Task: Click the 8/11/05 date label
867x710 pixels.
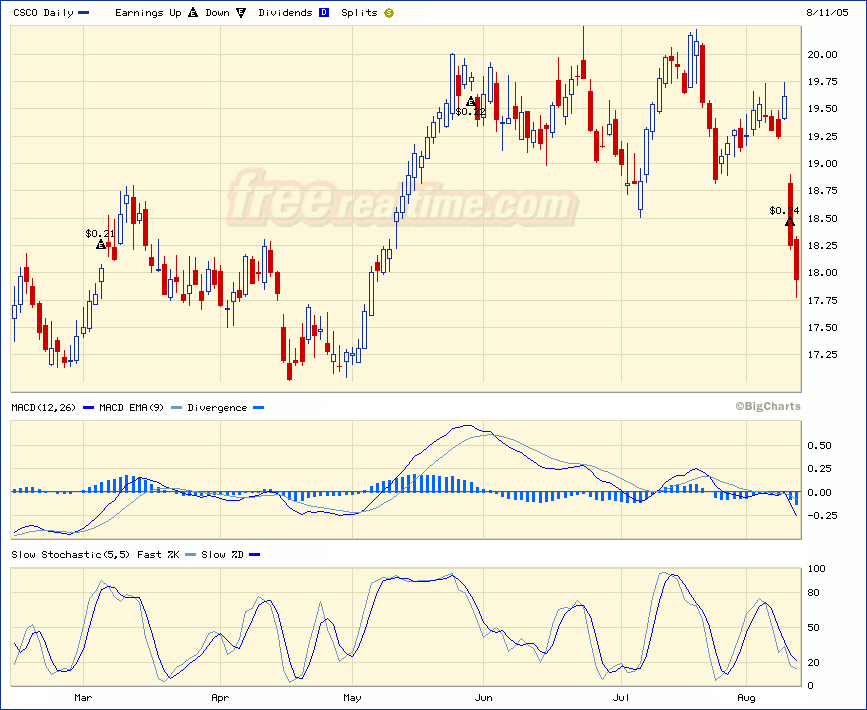Action: pyautogui.click(x=827, y=13)
